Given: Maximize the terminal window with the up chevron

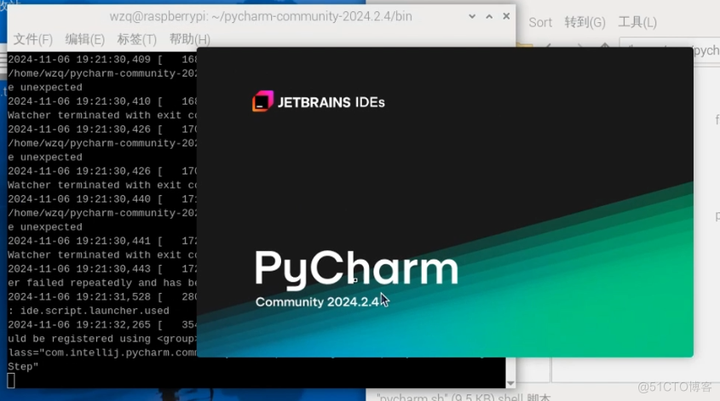Looking at the screenshot, I should pyautogui.click(x=489, y=17).
